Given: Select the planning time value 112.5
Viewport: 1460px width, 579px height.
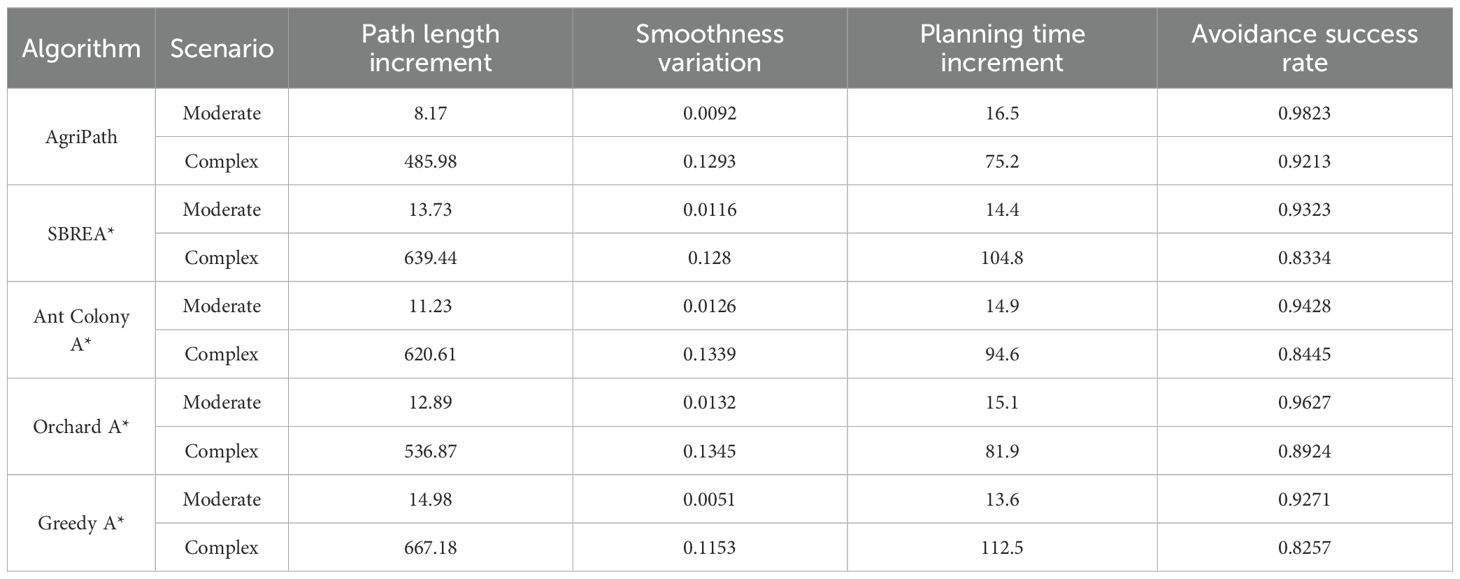Looking at the screenshot, I should (x=1002, y=548).
